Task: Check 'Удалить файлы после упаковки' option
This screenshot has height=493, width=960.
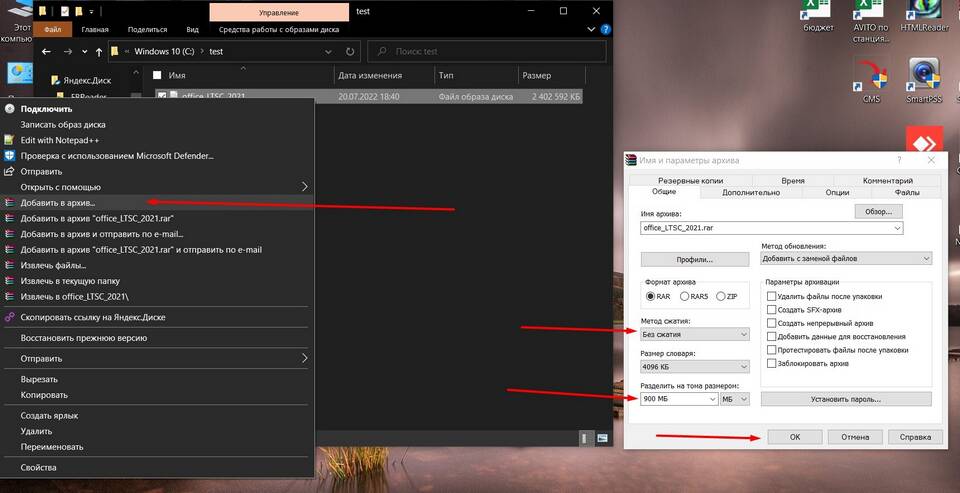Action: pyautogui.click(x=772, y=296)
